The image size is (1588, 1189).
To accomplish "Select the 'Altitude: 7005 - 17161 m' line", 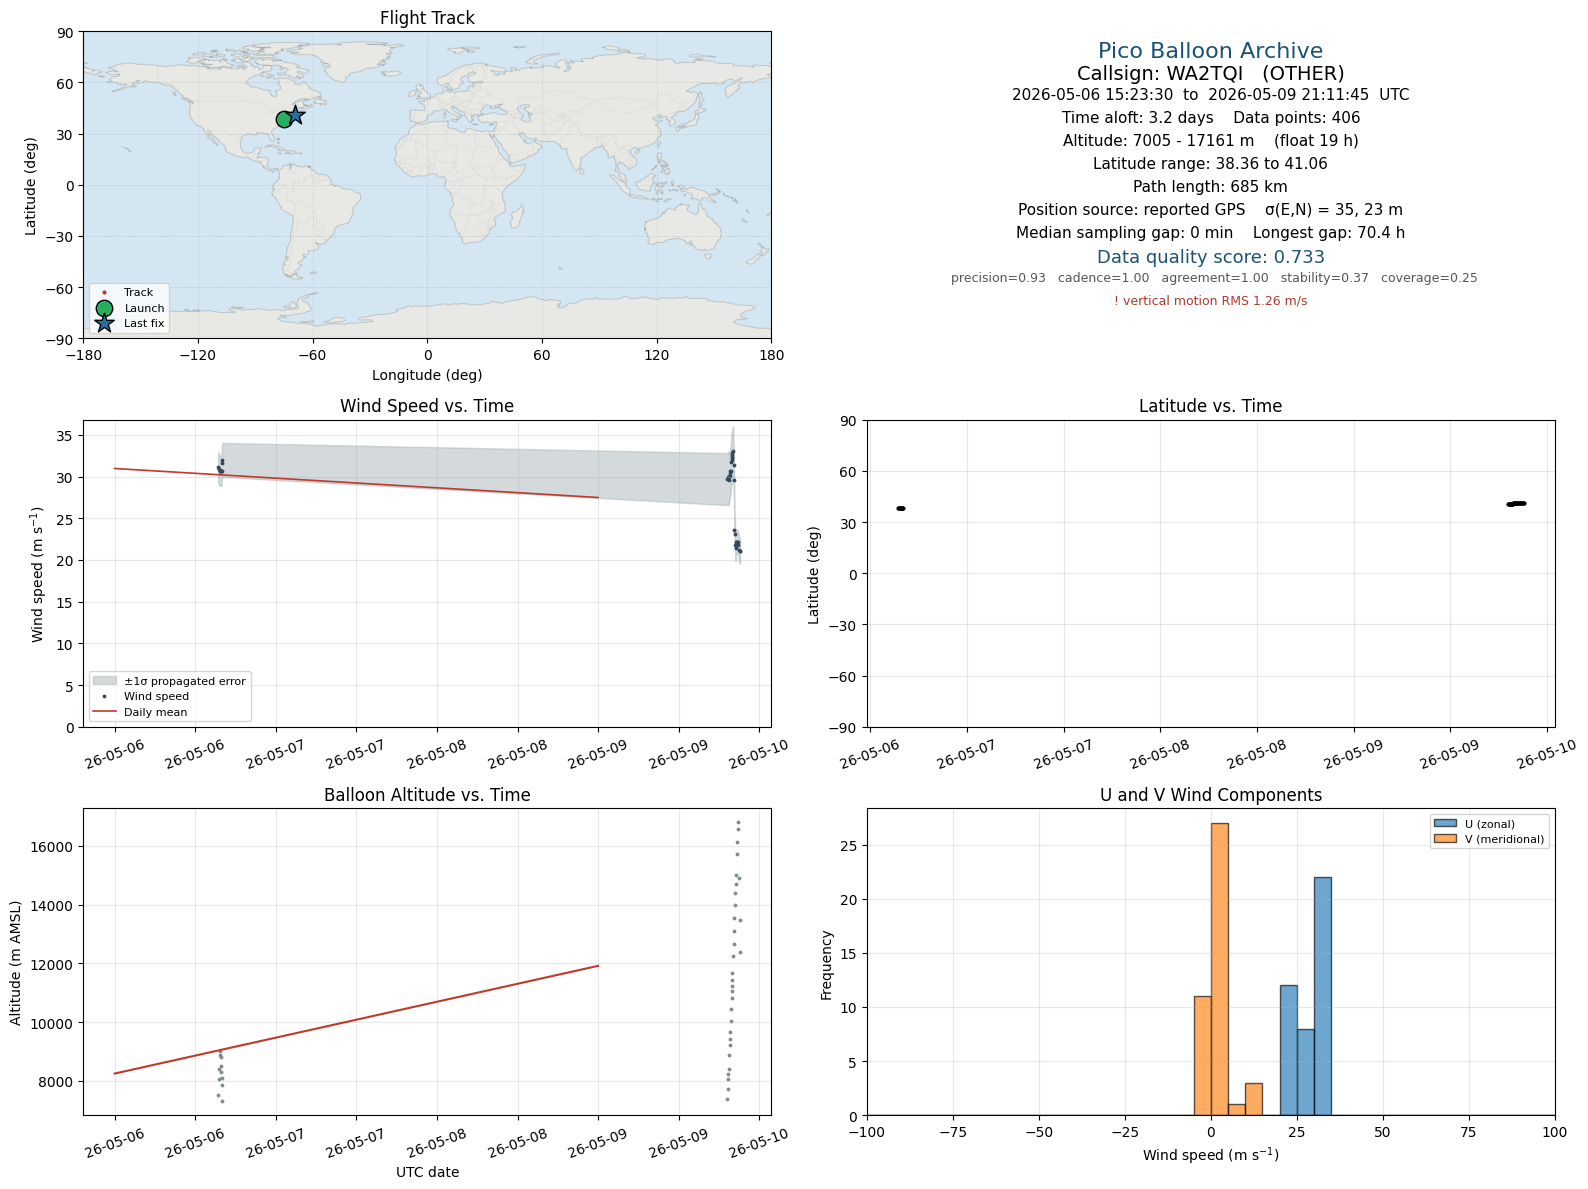I will tap(1210, 141).
